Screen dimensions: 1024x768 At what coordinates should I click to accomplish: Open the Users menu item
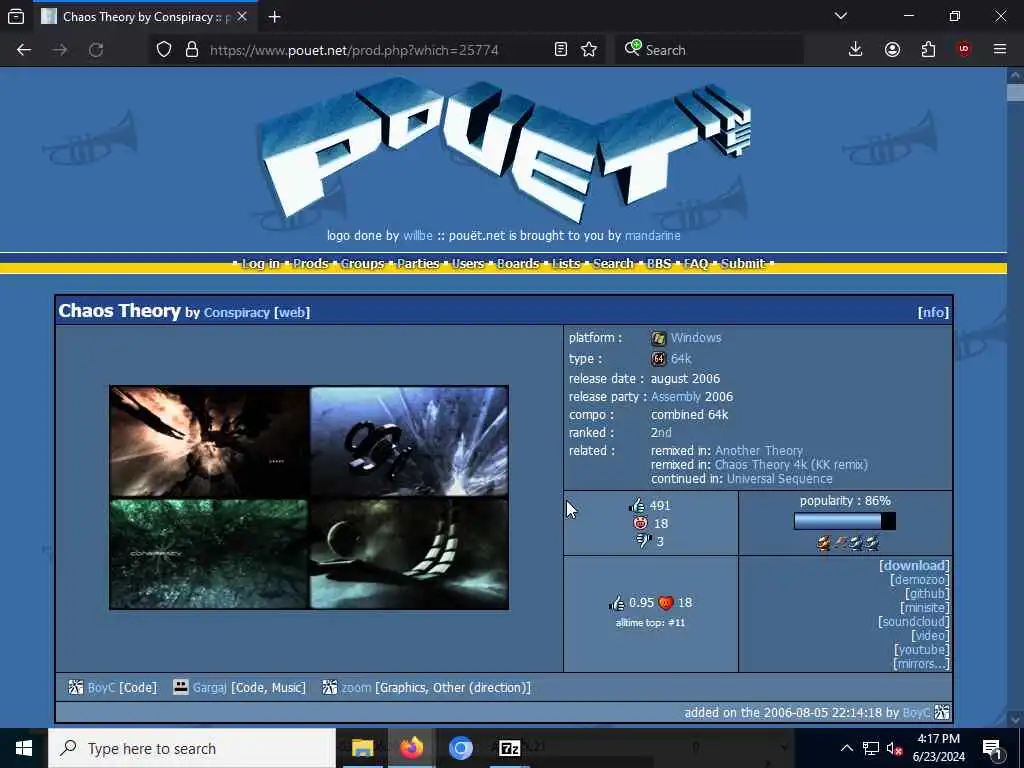point(468,264)
